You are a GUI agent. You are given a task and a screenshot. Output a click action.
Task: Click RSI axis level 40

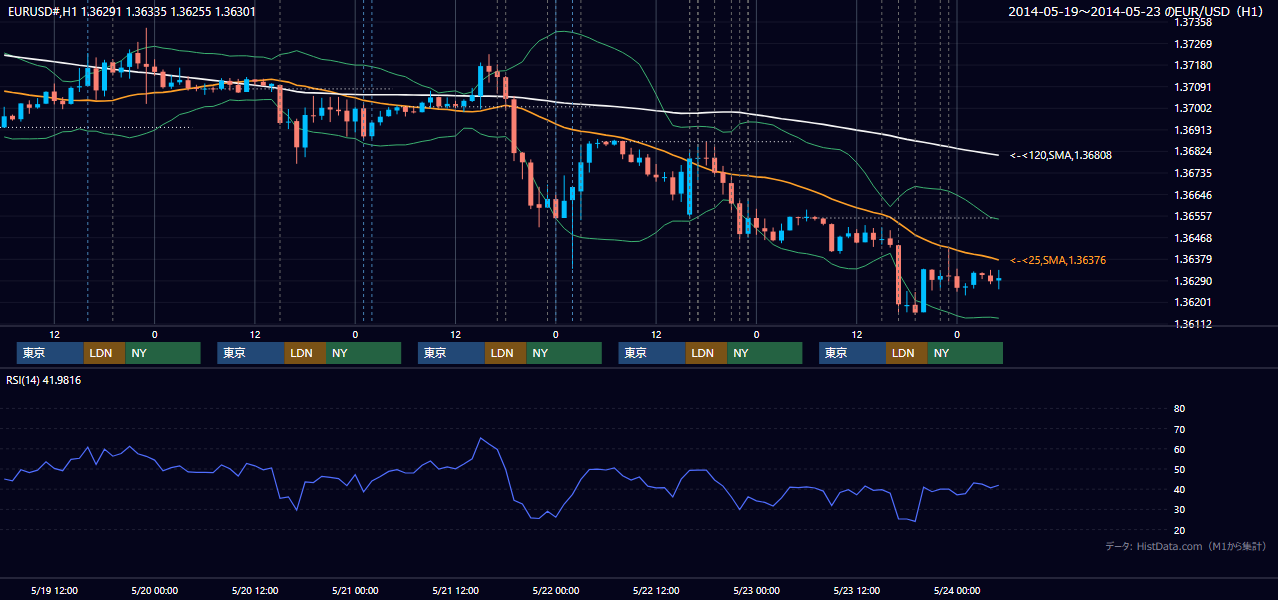click(x=1180, y=490)
